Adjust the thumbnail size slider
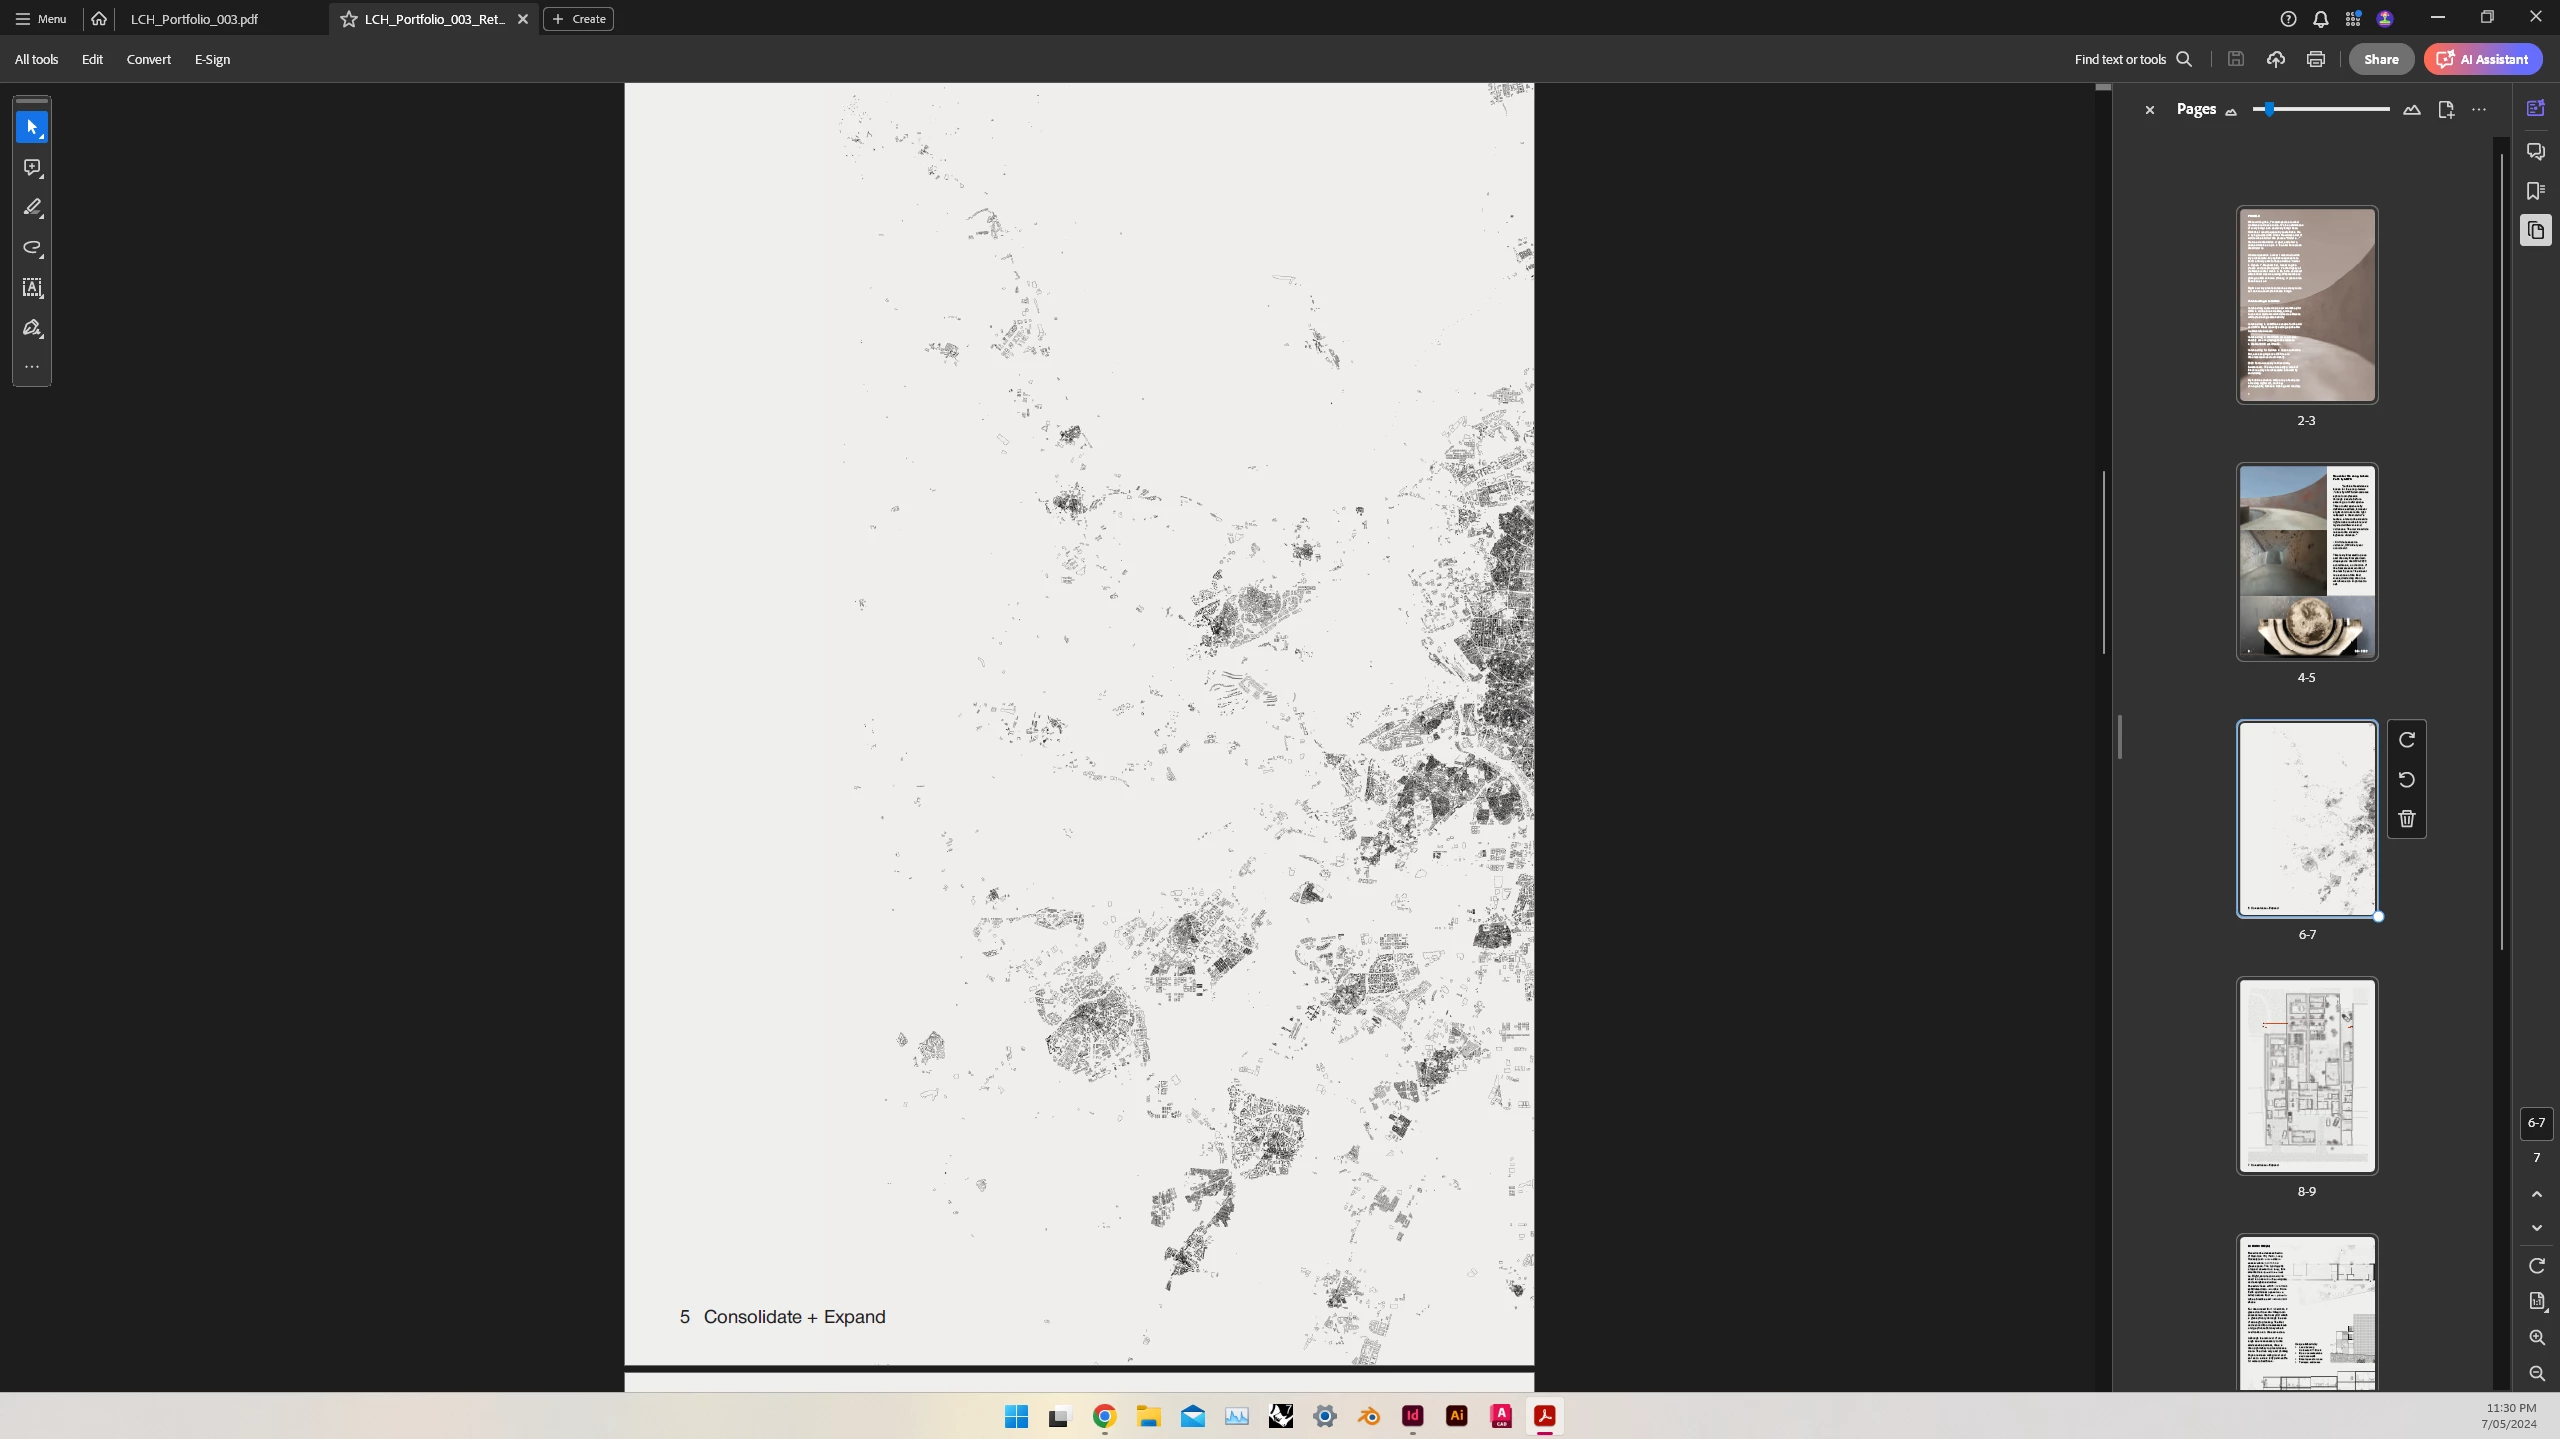The height and width of the screenshot is (1439, 2560). 2270,110
